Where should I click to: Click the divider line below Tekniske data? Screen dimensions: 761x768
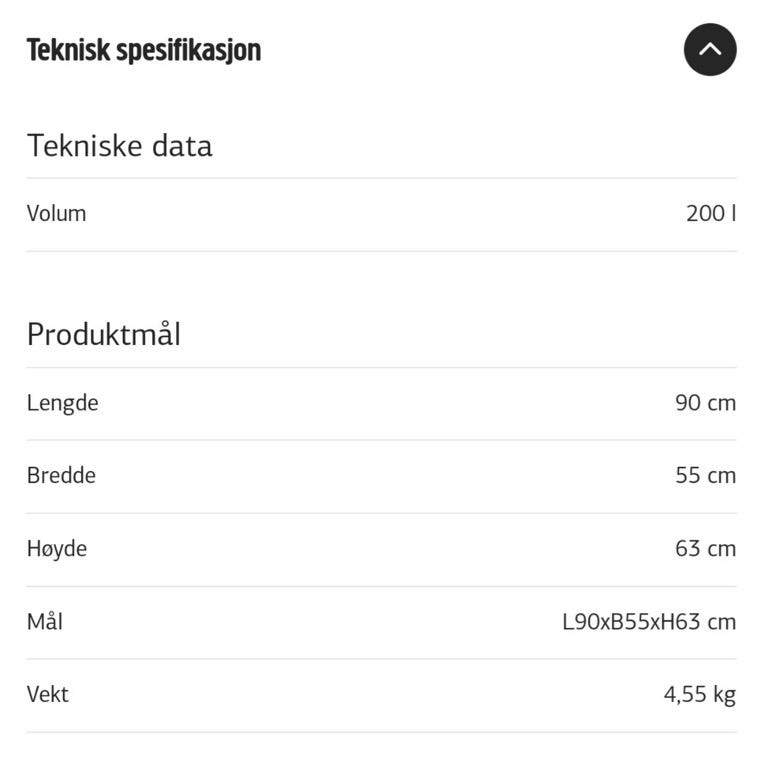(381, 178)
